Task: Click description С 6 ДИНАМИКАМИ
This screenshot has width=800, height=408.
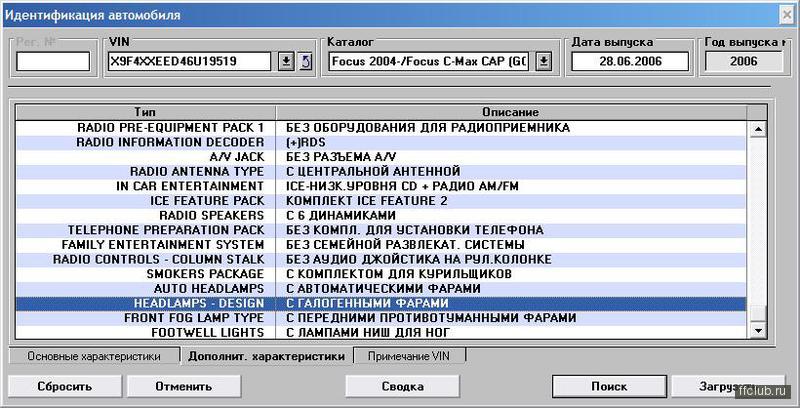Action: 341,216
